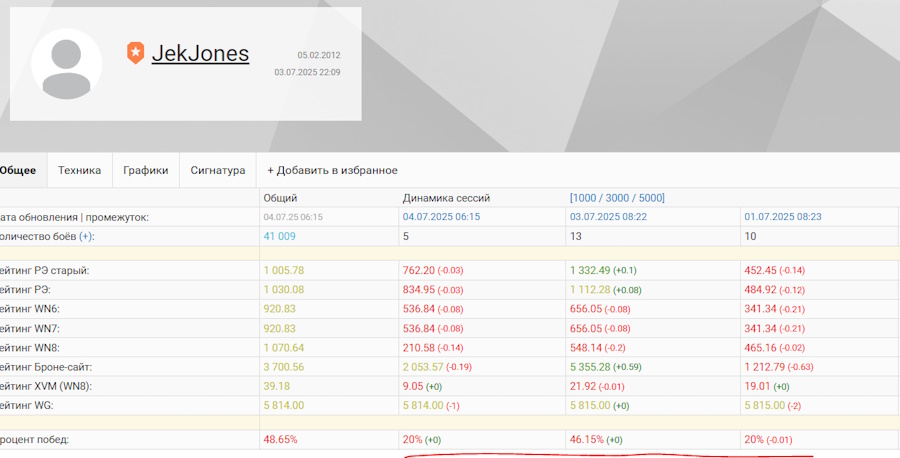Click the session value 834.95
900x458 pixels.
(x=419, y=290)
